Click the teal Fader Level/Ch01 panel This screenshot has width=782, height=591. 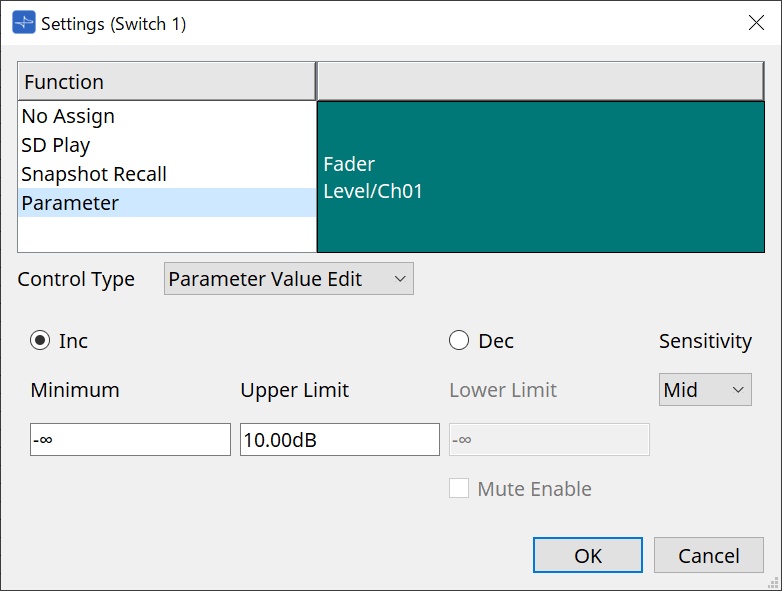[540, 177]
